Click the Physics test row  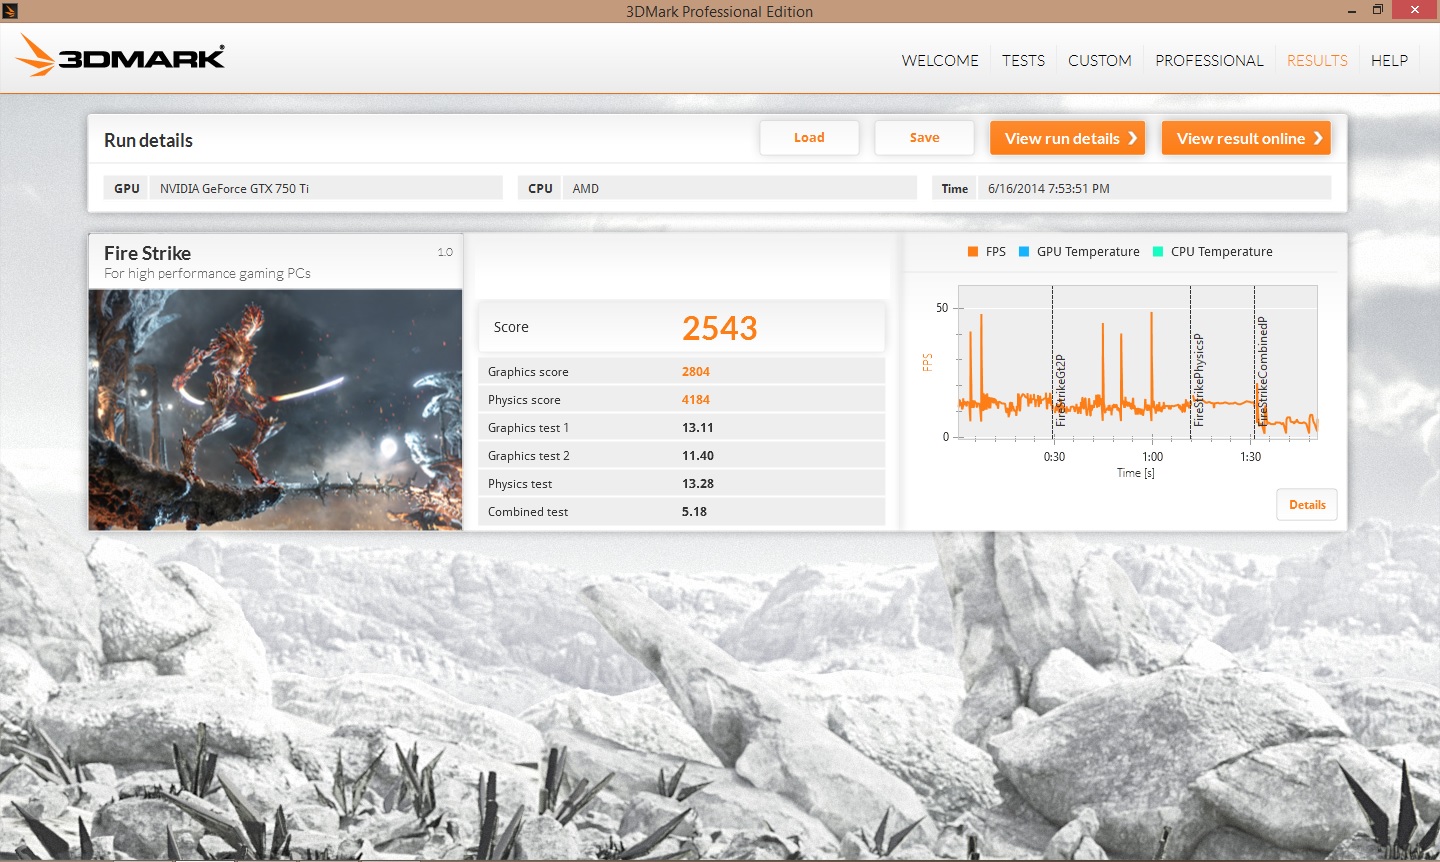point(682,484)
